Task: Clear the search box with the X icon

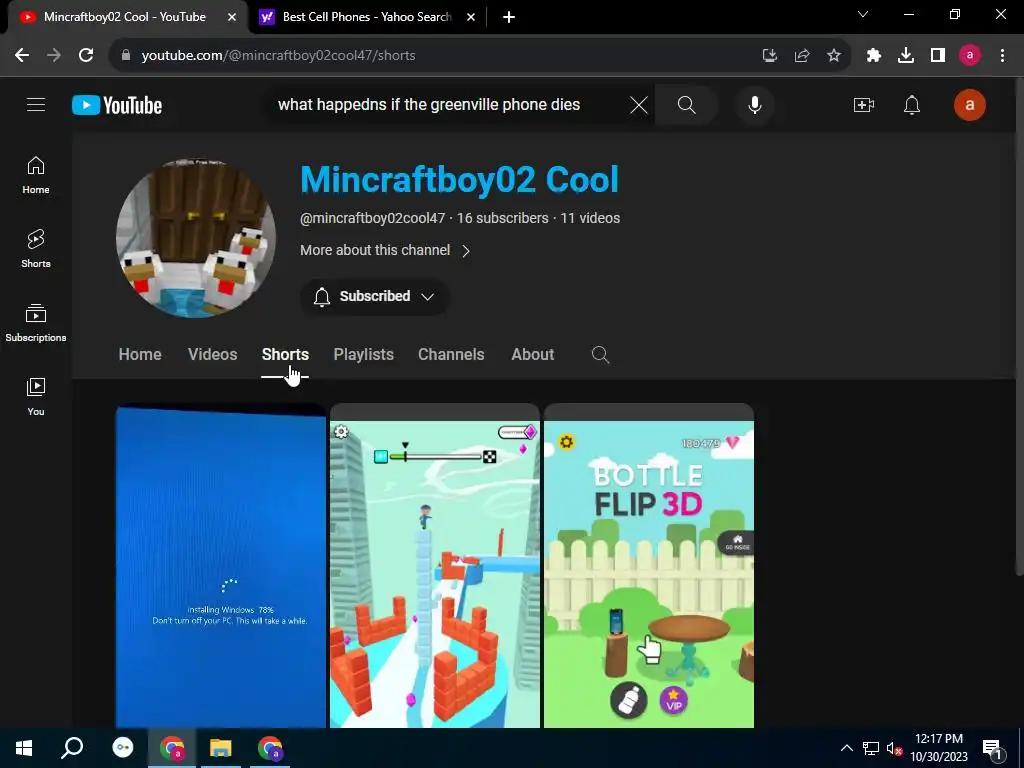Action: coord(639,104)
